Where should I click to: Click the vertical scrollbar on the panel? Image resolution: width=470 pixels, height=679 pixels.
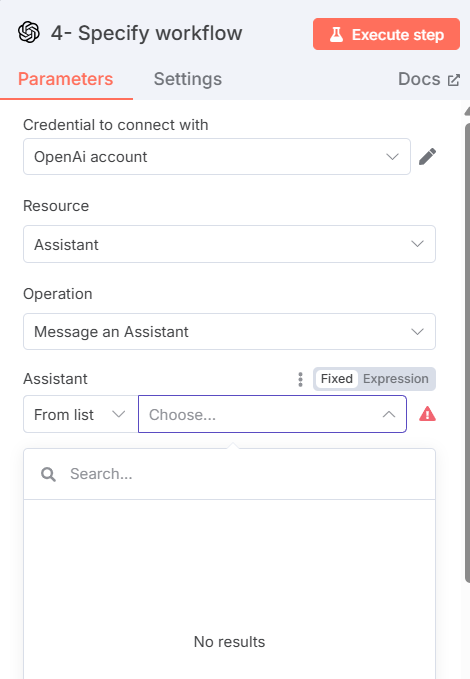[x=467, y=351]
